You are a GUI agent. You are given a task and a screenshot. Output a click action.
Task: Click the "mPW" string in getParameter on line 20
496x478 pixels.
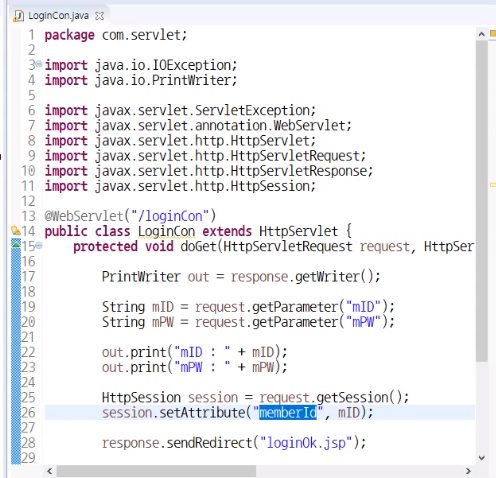(363, 322)
